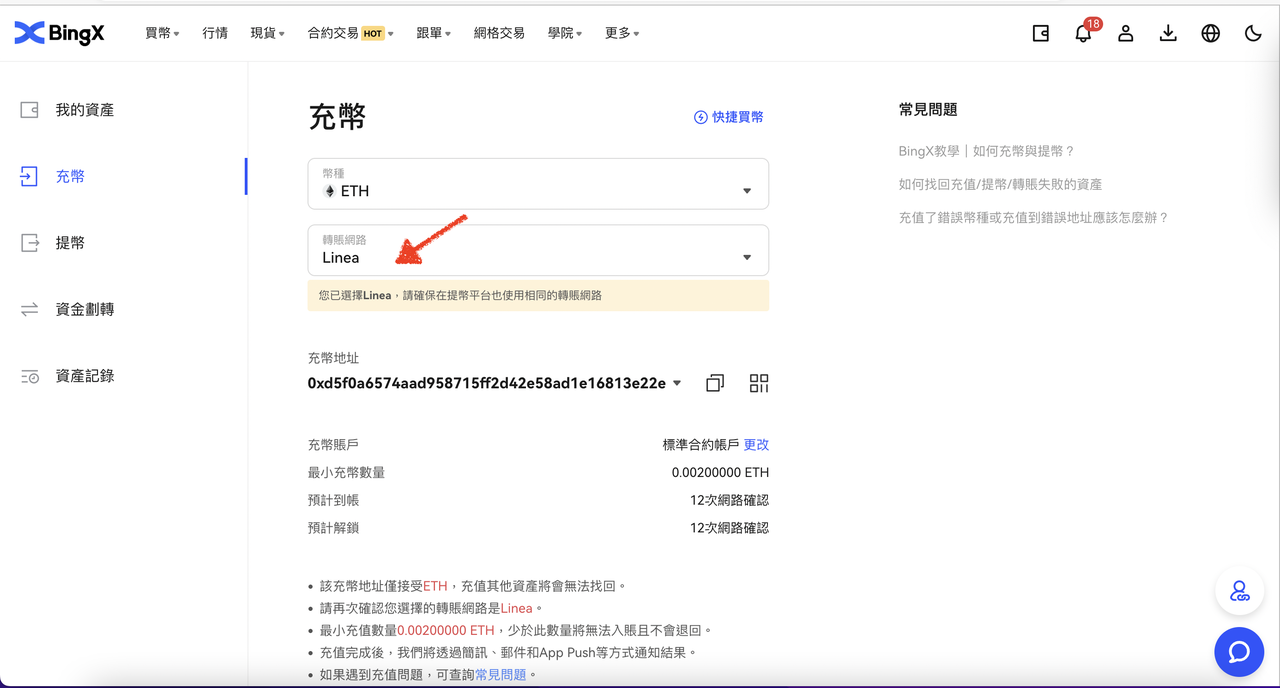Select 資金劃轉 in sidebar
The image size is (1280, 688).
click(x=85, y=310)
